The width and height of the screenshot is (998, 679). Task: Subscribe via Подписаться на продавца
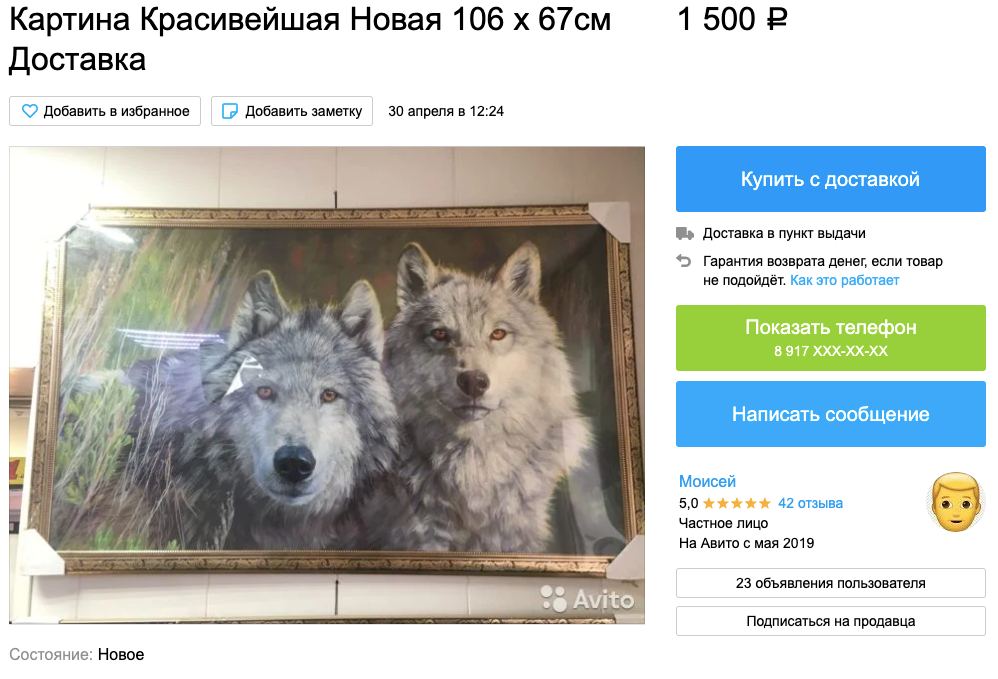pos(831,621)
